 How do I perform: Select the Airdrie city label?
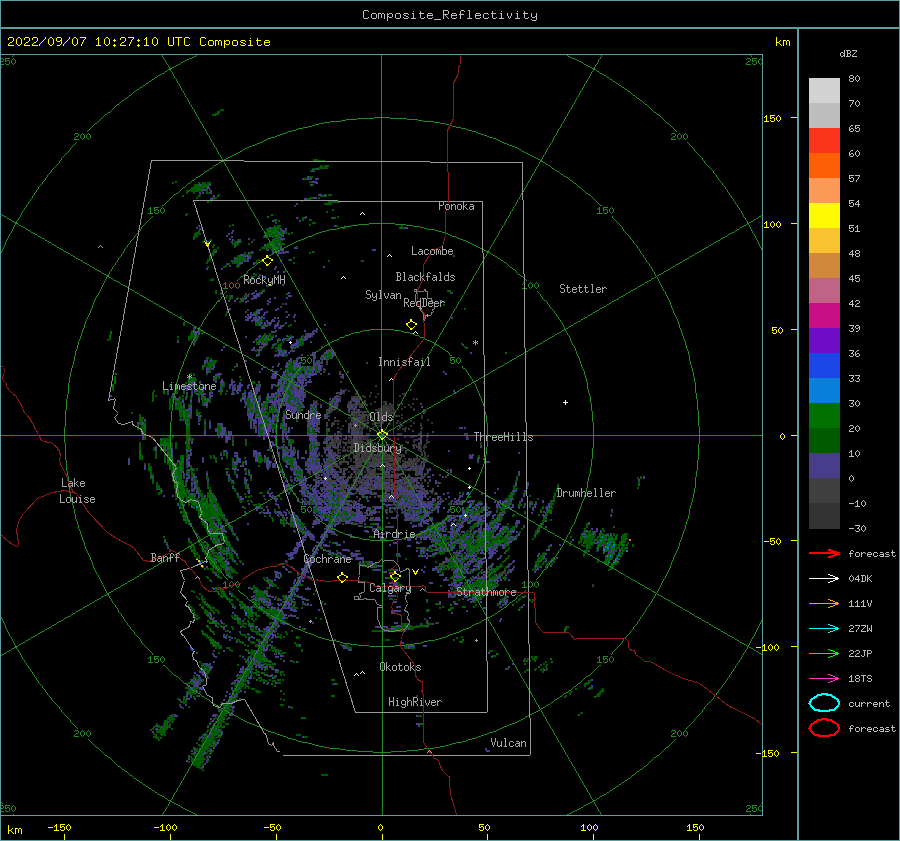click(x=394, y=534)
